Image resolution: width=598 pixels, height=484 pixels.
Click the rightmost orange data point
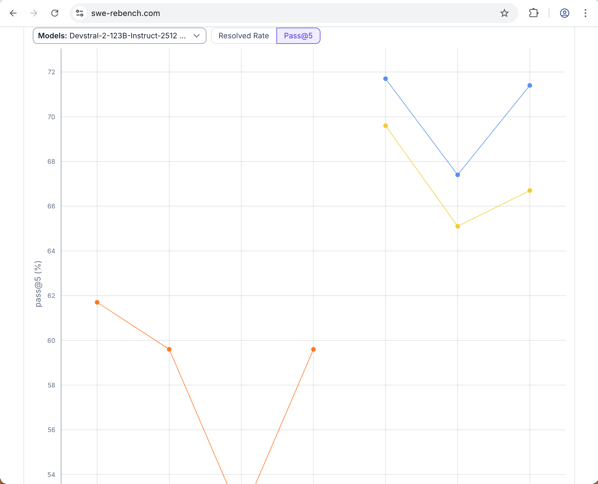tap(313, 349)
